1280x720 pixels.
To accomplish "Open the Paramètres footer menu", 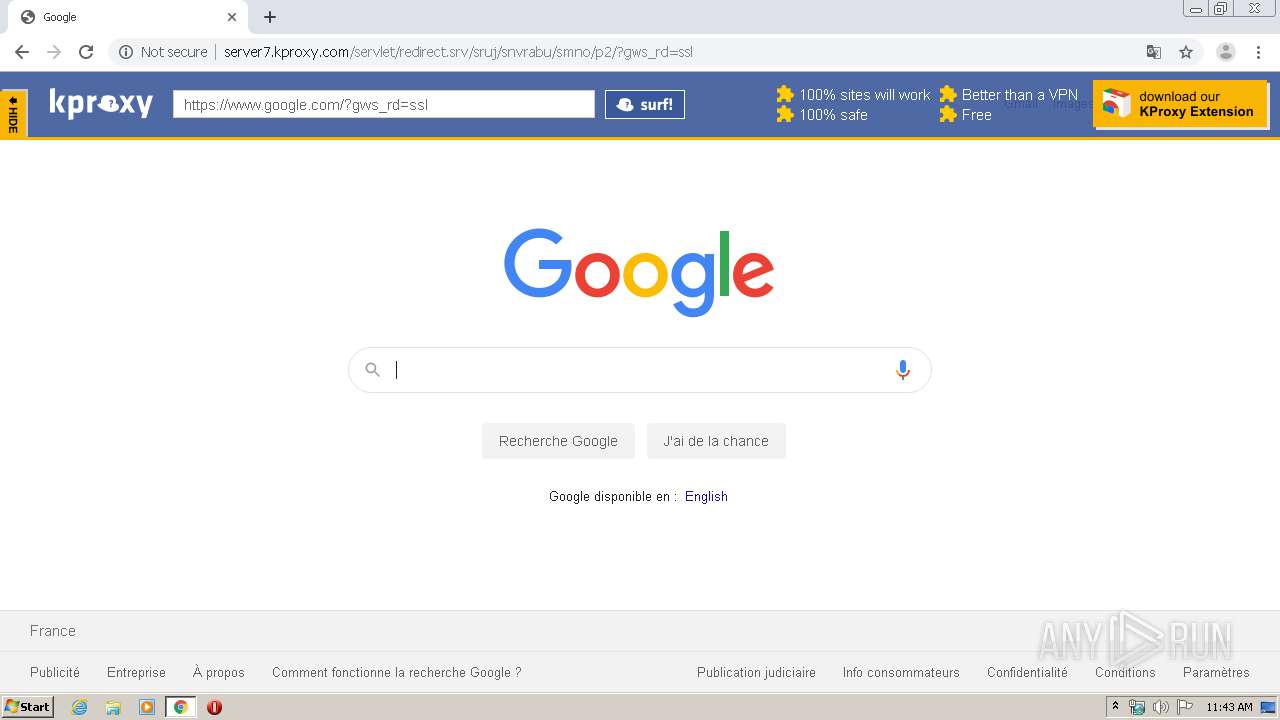I will click(1216, 673).
